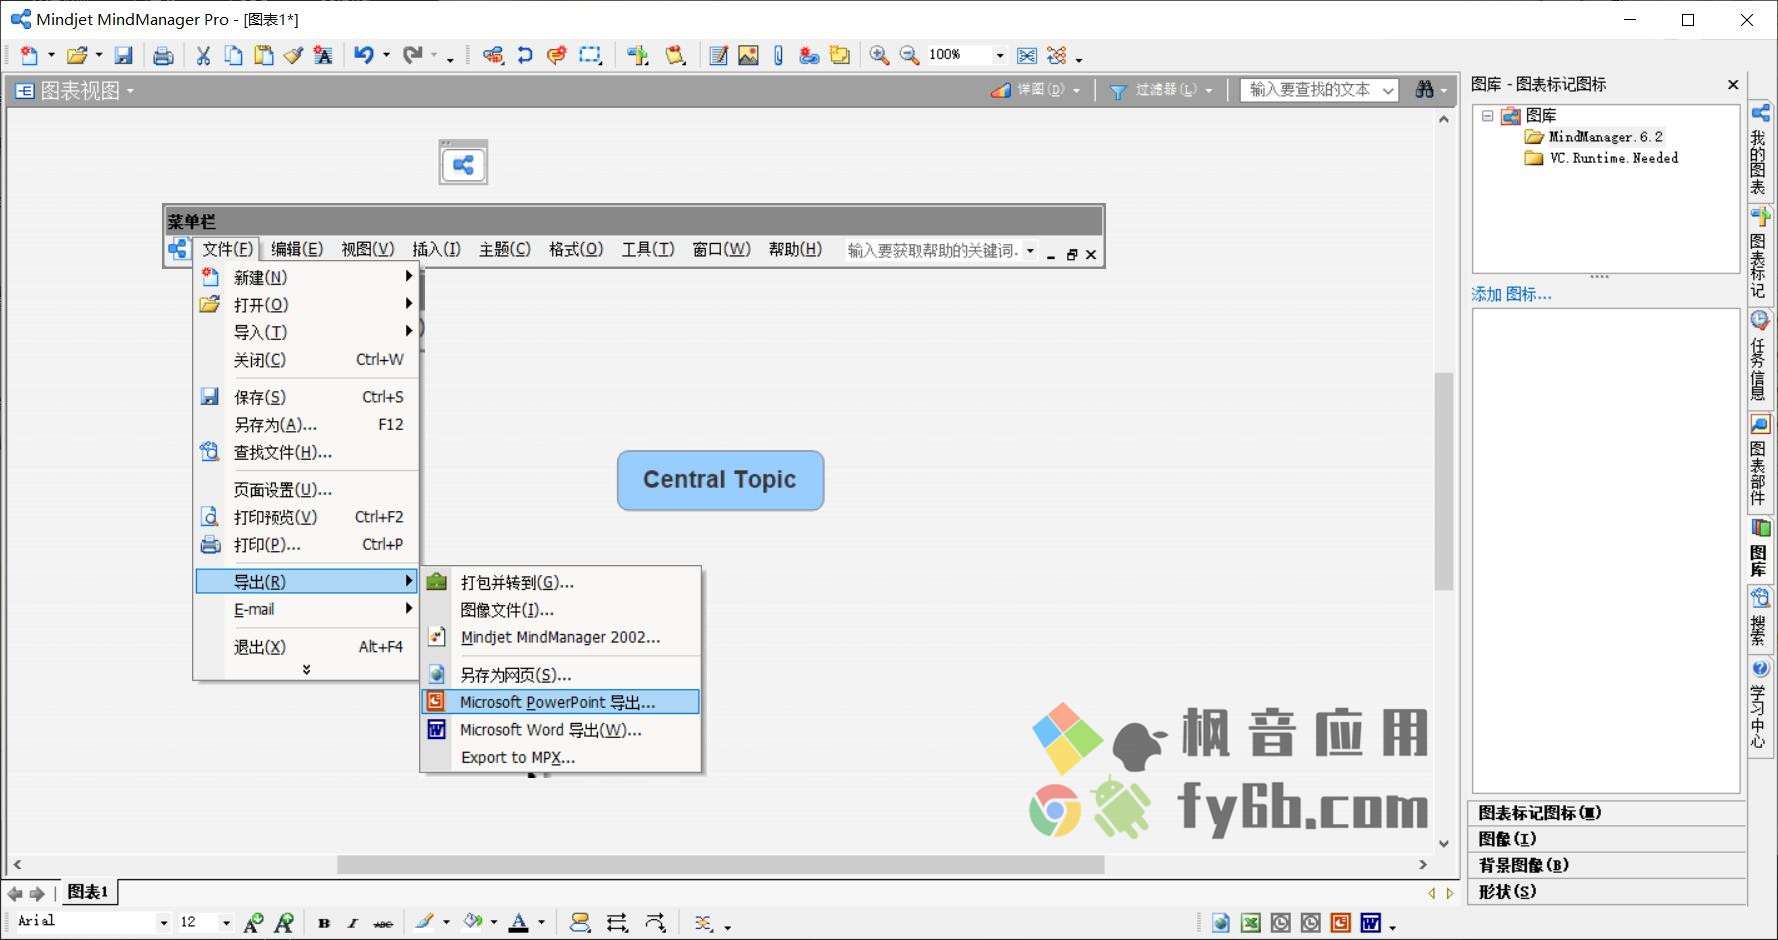The width and height of the screenshot is (1778, 940).
Task: Toggle Bold formatting button
Action: tap(323, 923)
